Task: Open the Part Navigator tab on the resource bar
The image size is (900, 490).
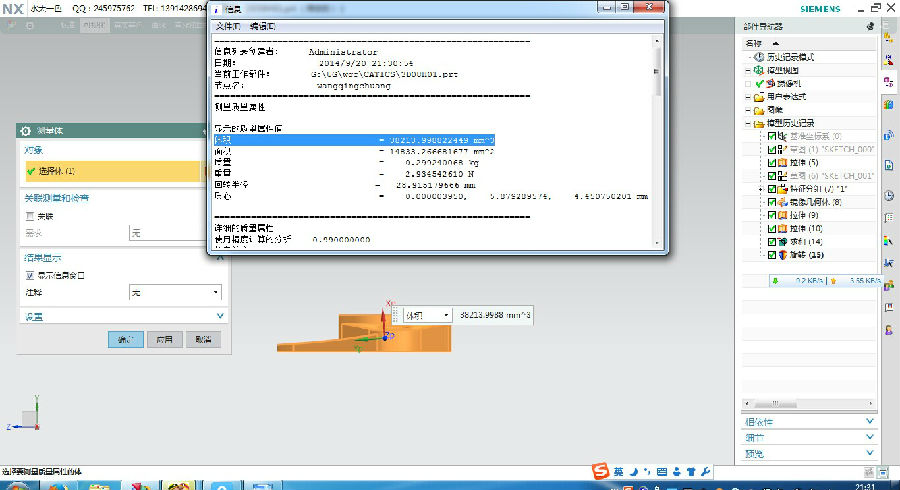Action: pos(889,80)
